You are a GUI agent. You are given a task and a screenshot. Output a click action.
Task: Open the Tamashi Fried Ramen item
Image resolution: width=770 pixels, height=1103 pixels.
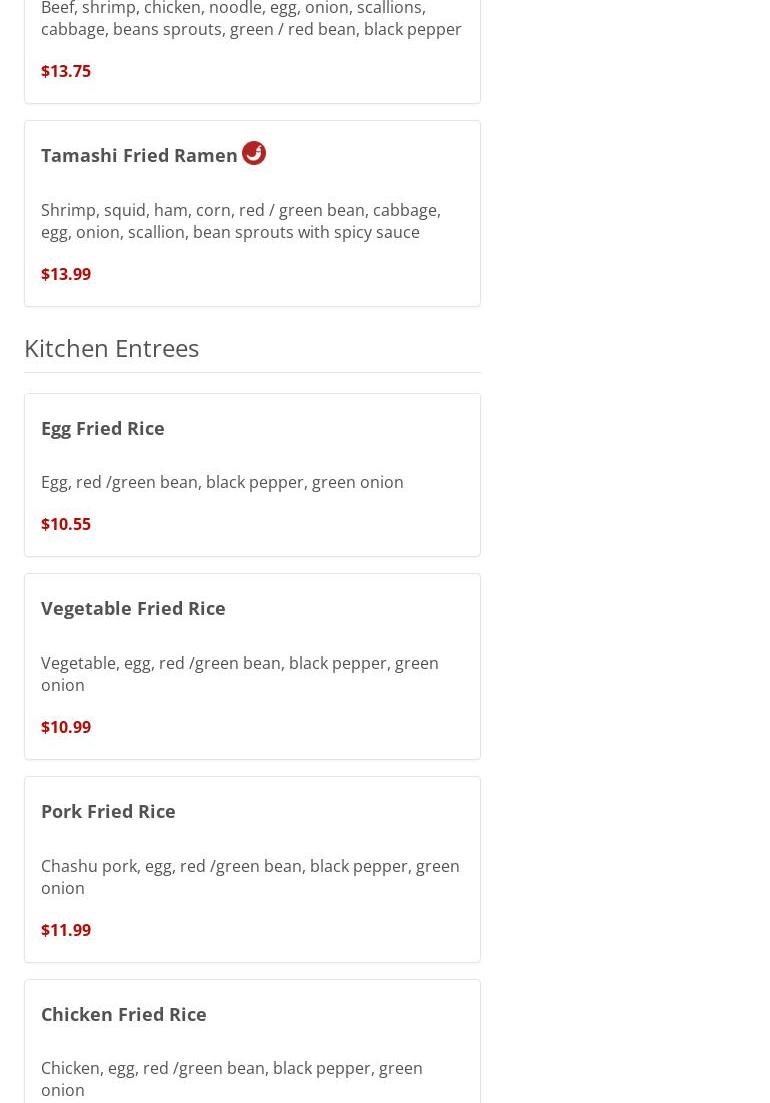tap(139, 155)
